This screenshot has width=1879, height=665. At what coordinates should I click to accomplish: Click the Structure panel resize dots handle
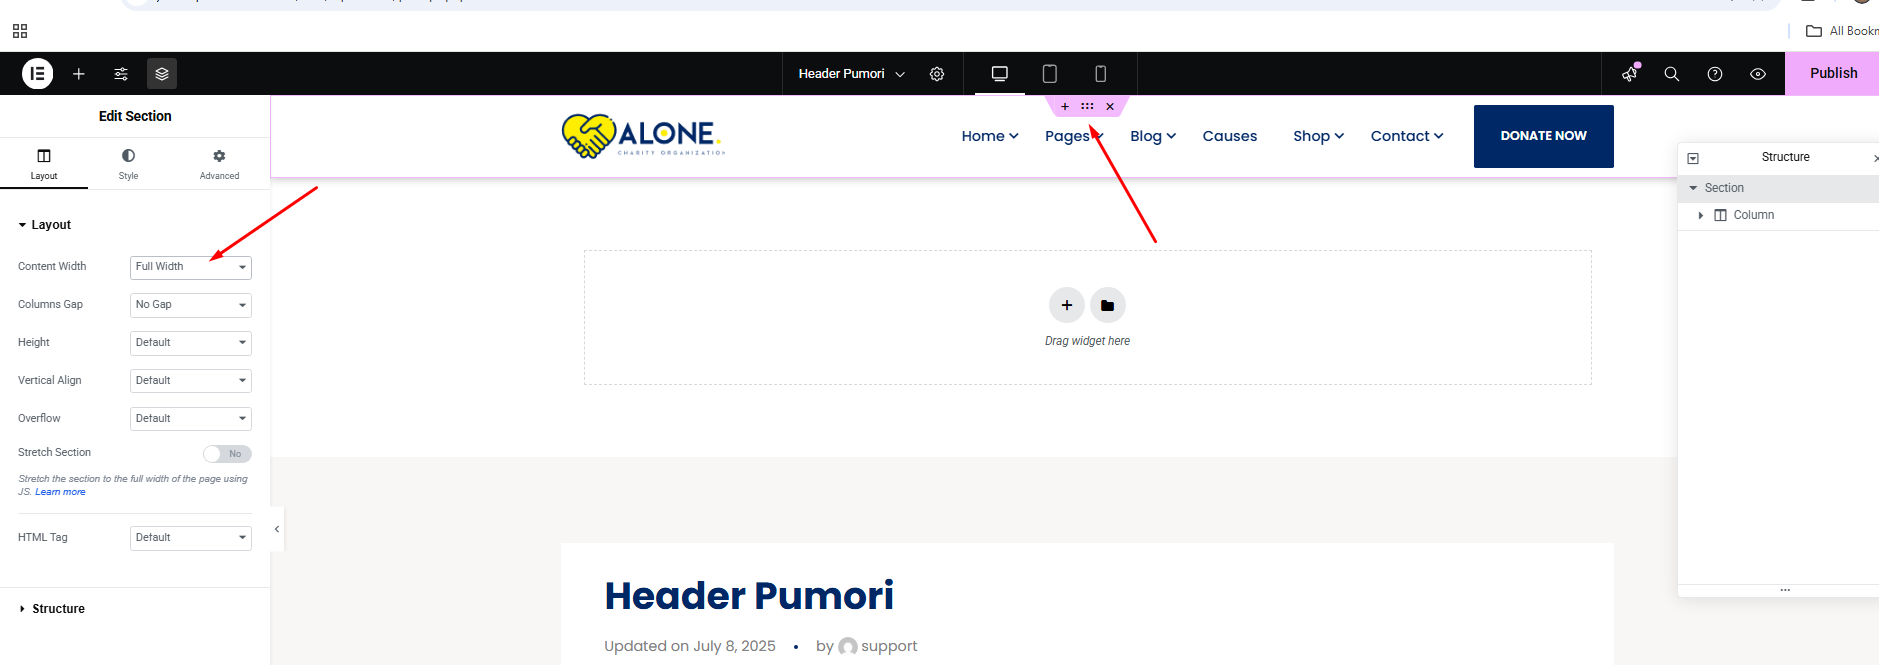tap(1785, 590)
